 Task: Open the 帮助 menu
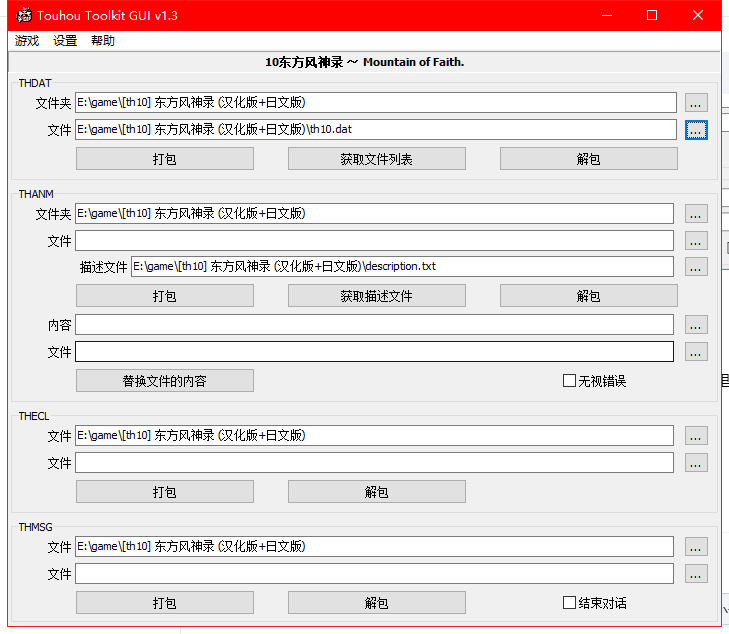click(x=103, y=41)
